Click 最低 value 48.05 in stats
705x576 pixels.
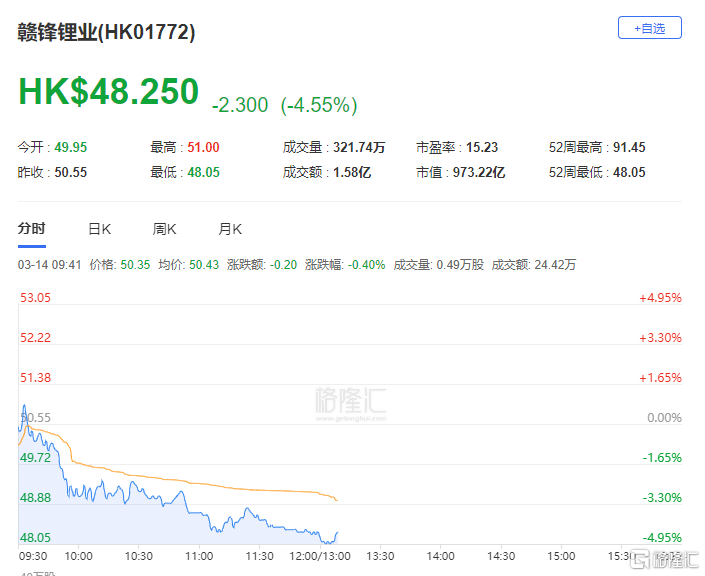tap(203, 172)
